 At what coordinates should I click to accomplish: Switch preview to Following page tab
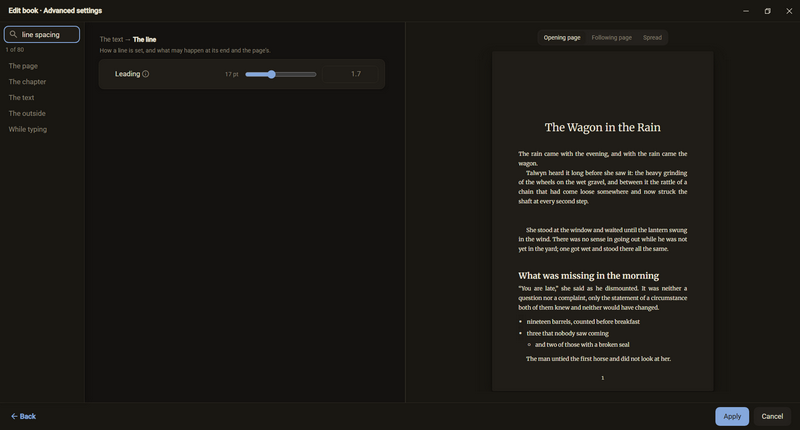tap(611, 37)
